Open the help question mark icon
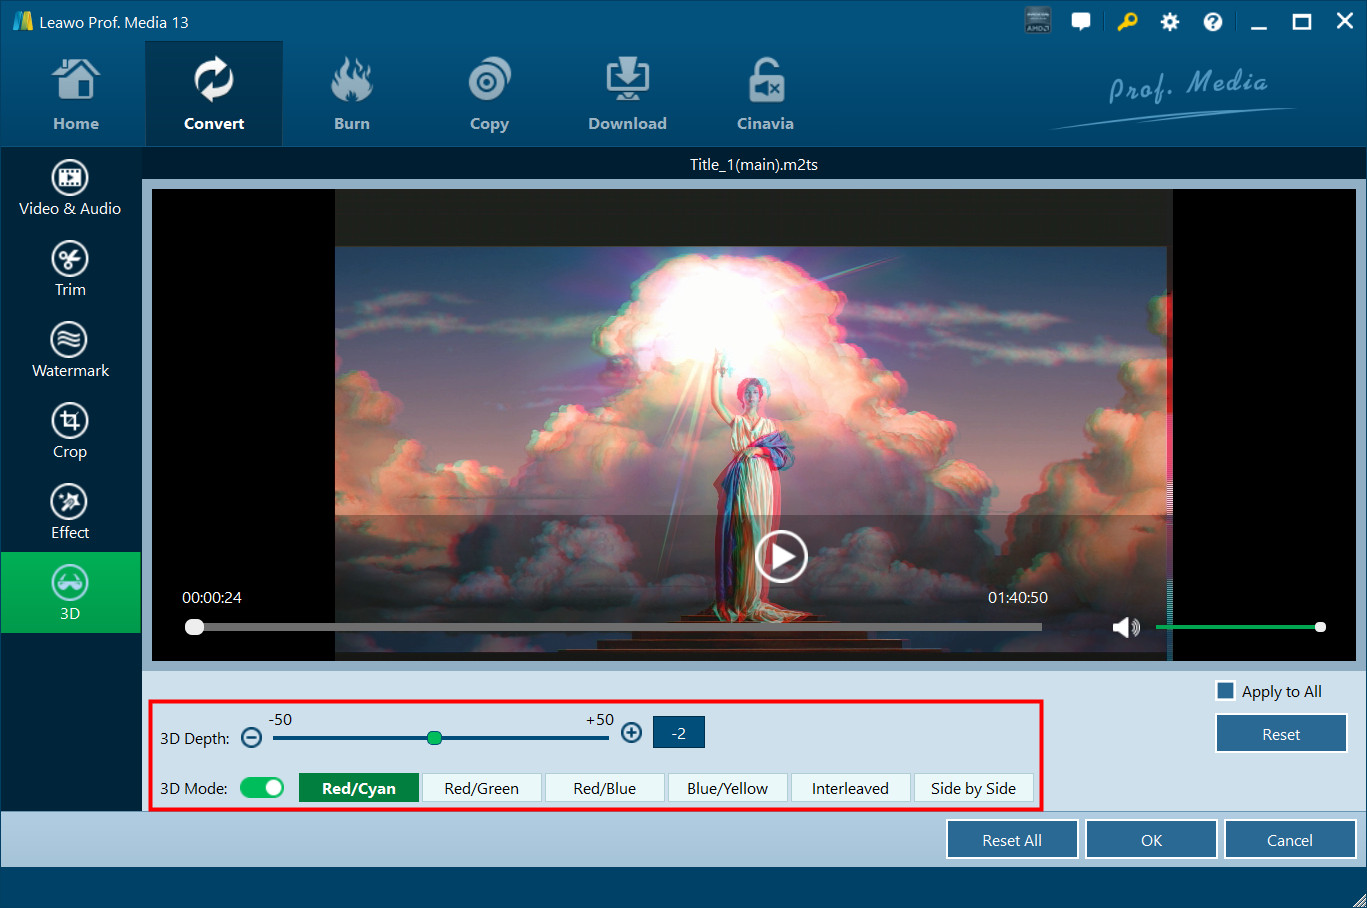 point(1212,22)
